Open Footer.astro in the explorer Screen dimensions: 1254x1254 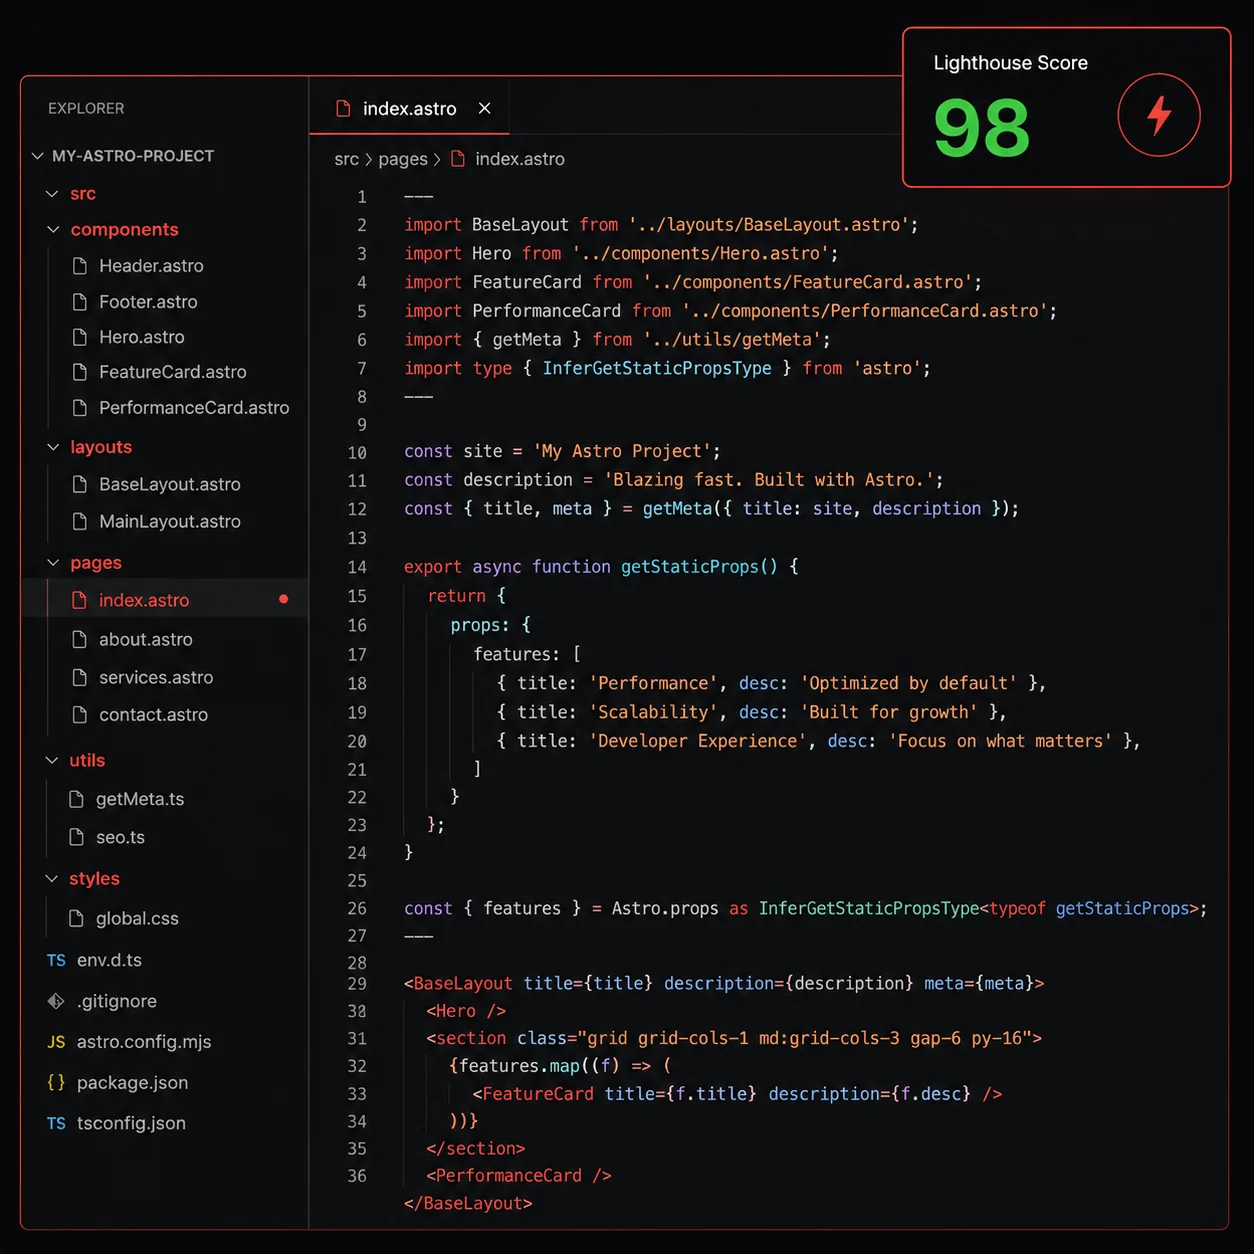click(148, 302)
